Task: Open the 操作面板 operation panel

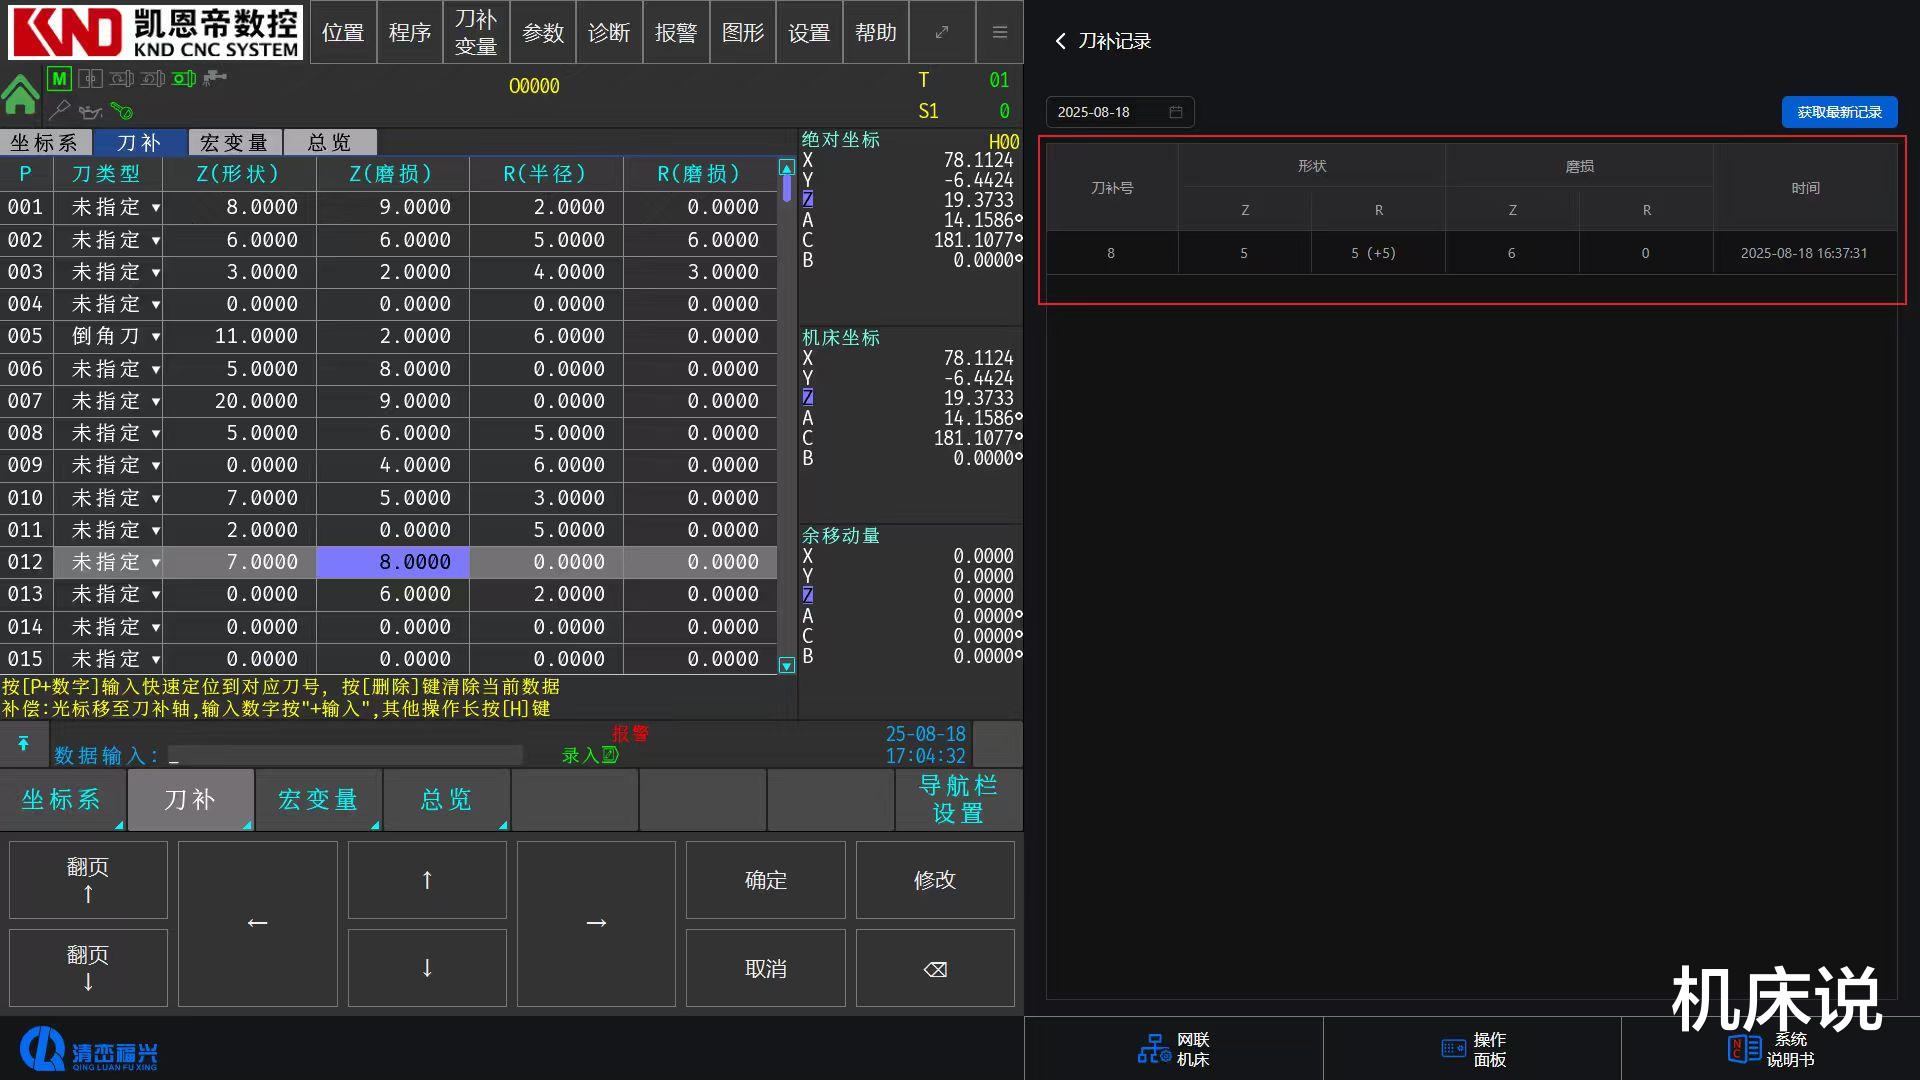Action: (1473, 1049)
